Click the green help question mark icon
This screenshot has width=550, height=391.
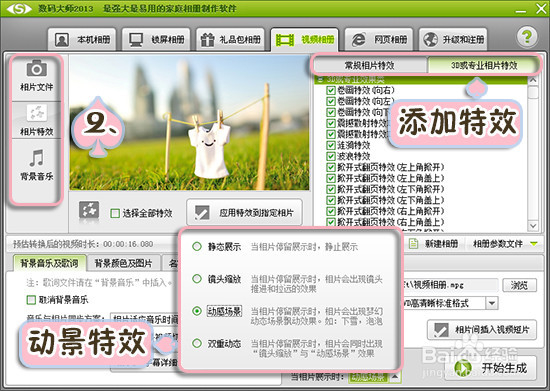coord(526,36)
